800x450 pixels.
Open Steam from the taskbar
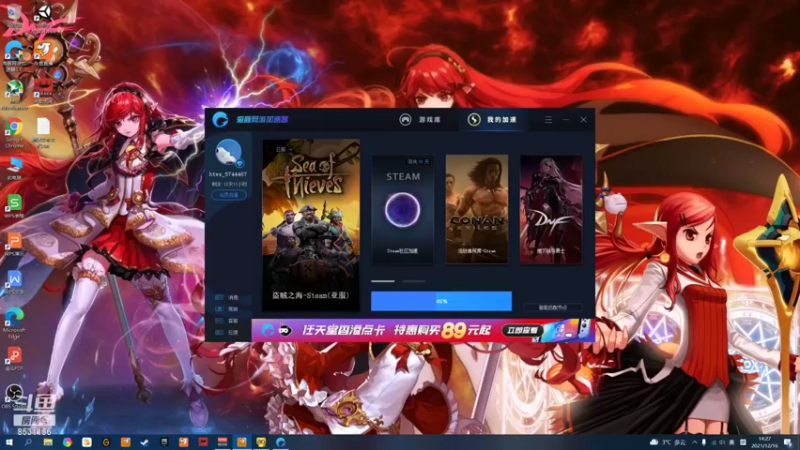144,442
